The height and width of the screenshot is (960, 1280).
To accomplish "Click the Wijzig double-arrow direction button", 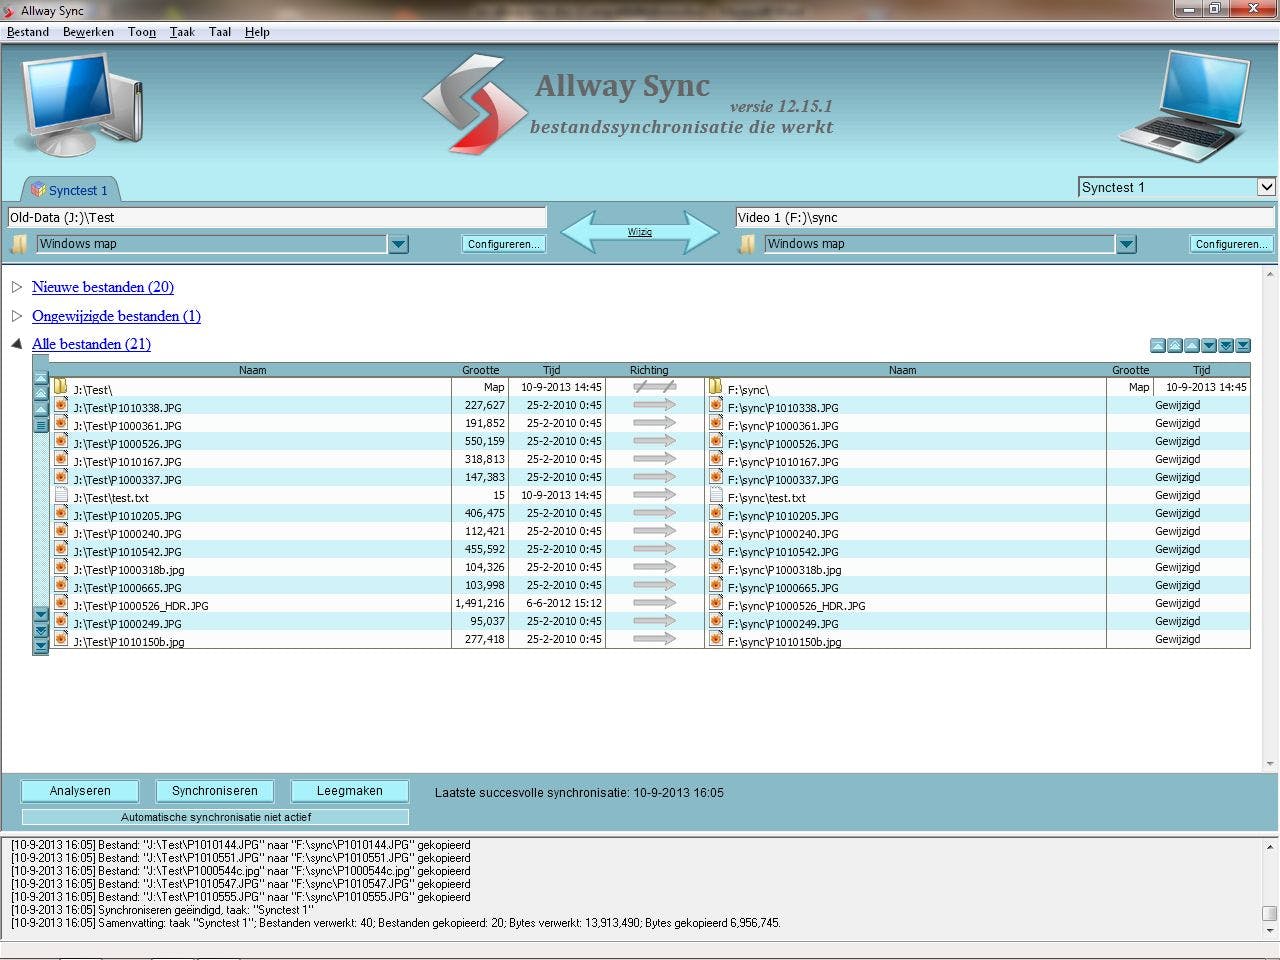I will coord(640,232).
